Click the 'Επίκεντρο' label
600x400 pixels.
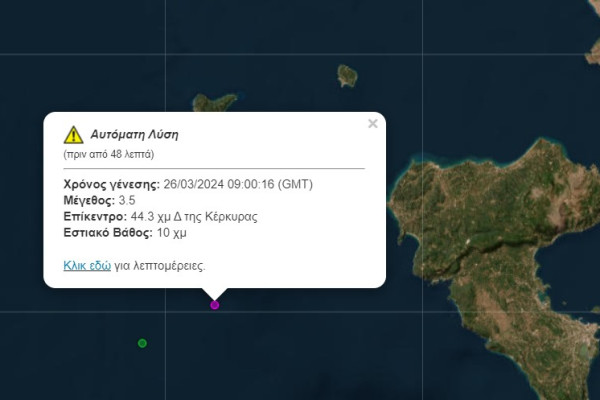tap(94, 217)
